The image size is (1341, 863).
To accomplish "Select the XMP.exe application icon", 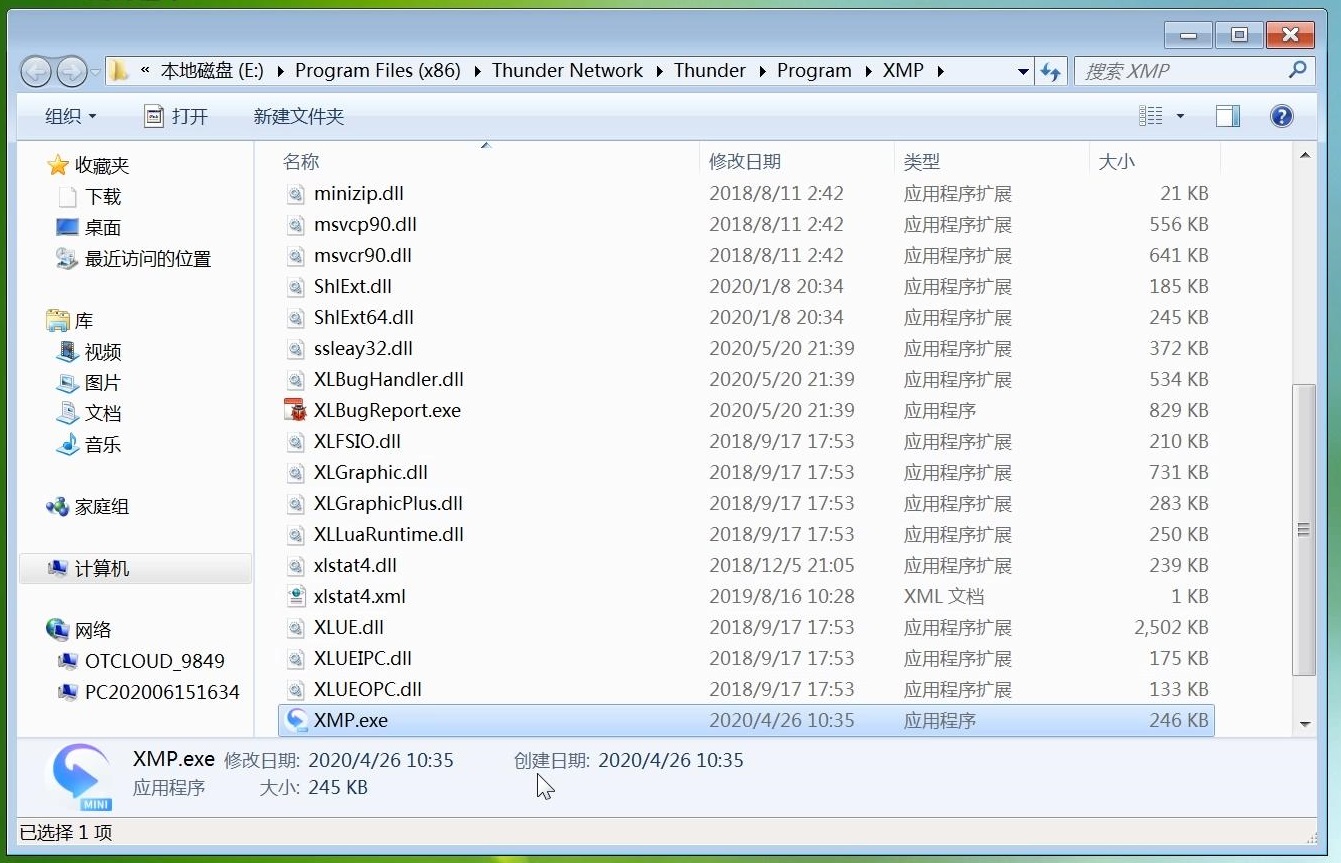I will click(x=296, y=721).
